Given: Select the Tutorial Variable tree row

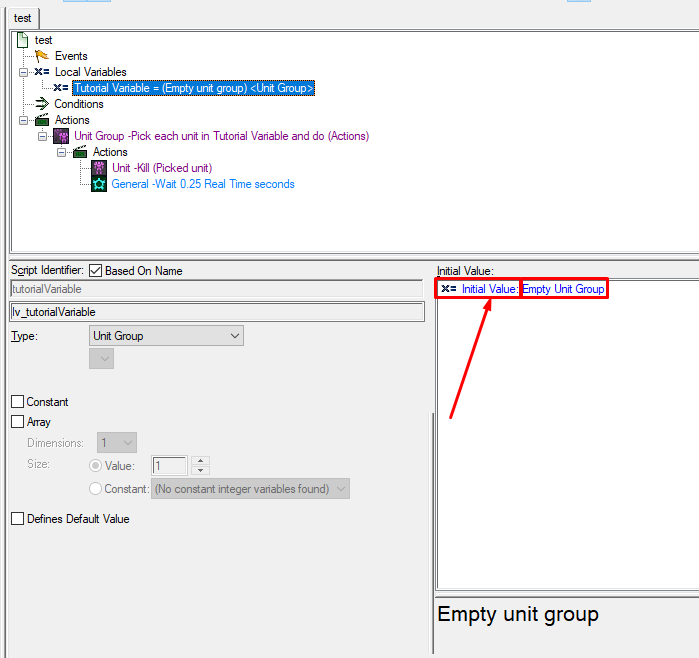Looking at the screenshot, I should tap(193, 88).
